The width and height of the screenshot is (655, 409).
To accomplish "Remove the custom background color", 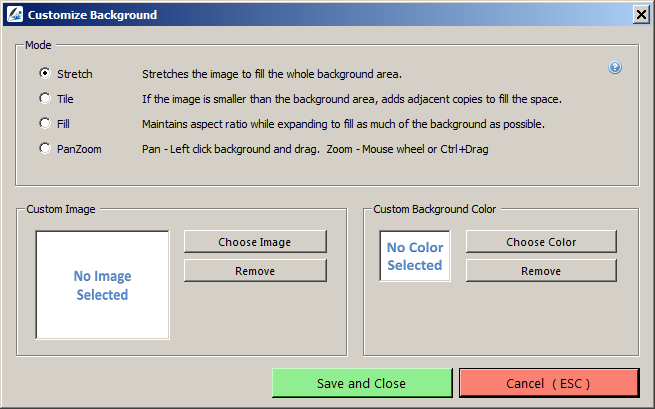I will click(541, 271).
